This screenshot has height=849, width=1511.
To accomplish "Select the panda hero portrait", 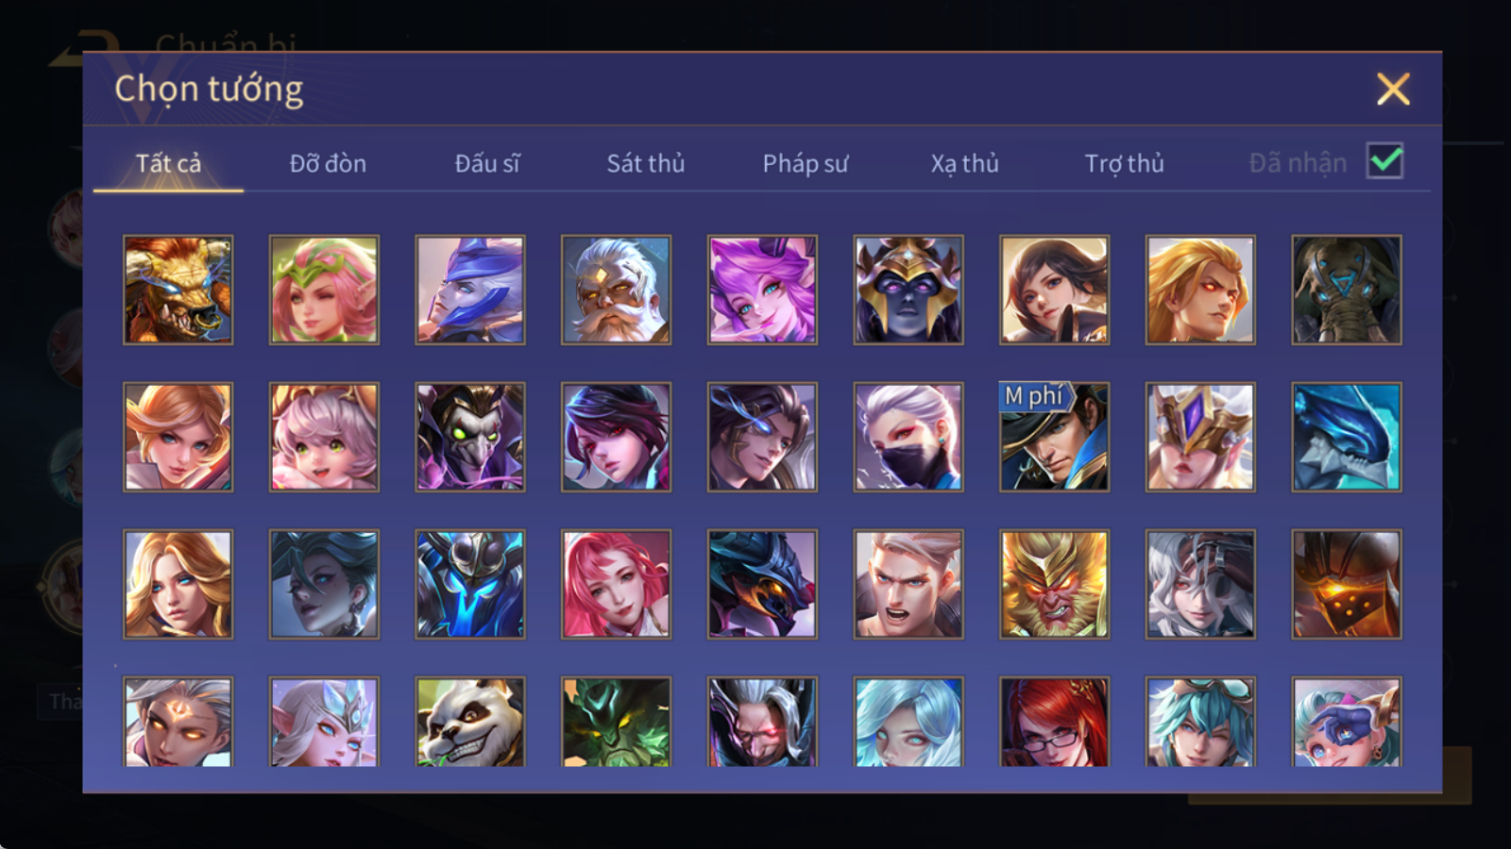I will coord(470,722).
